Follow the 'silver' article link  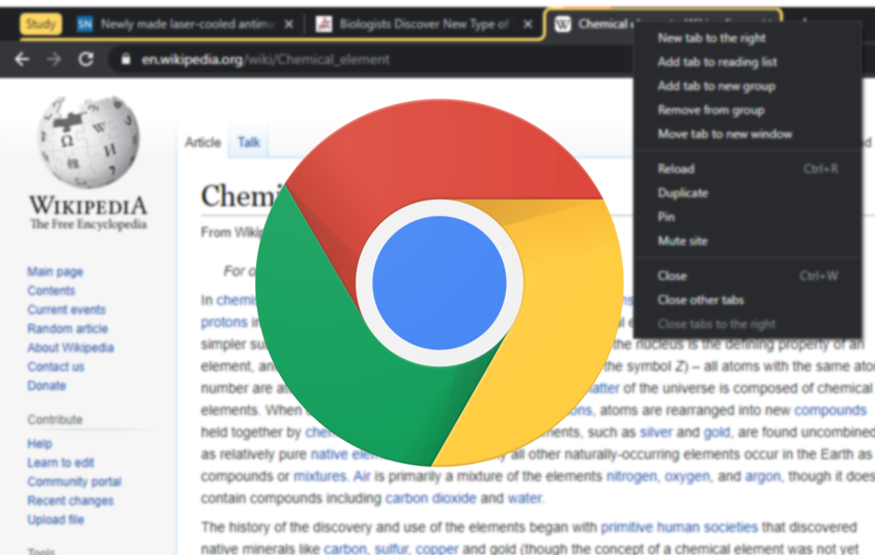(656, 432)
